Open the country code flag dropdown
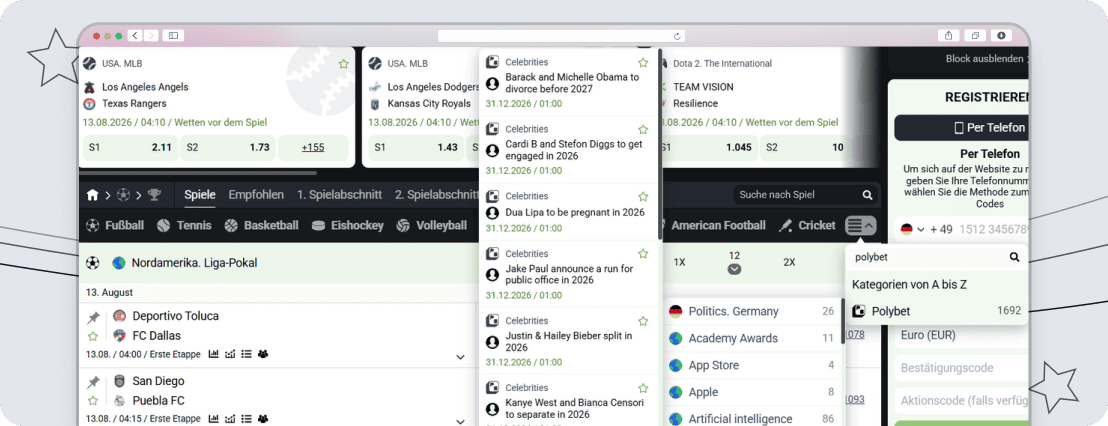The width and height of the screenshot is (1108, 426). (911, 229)
